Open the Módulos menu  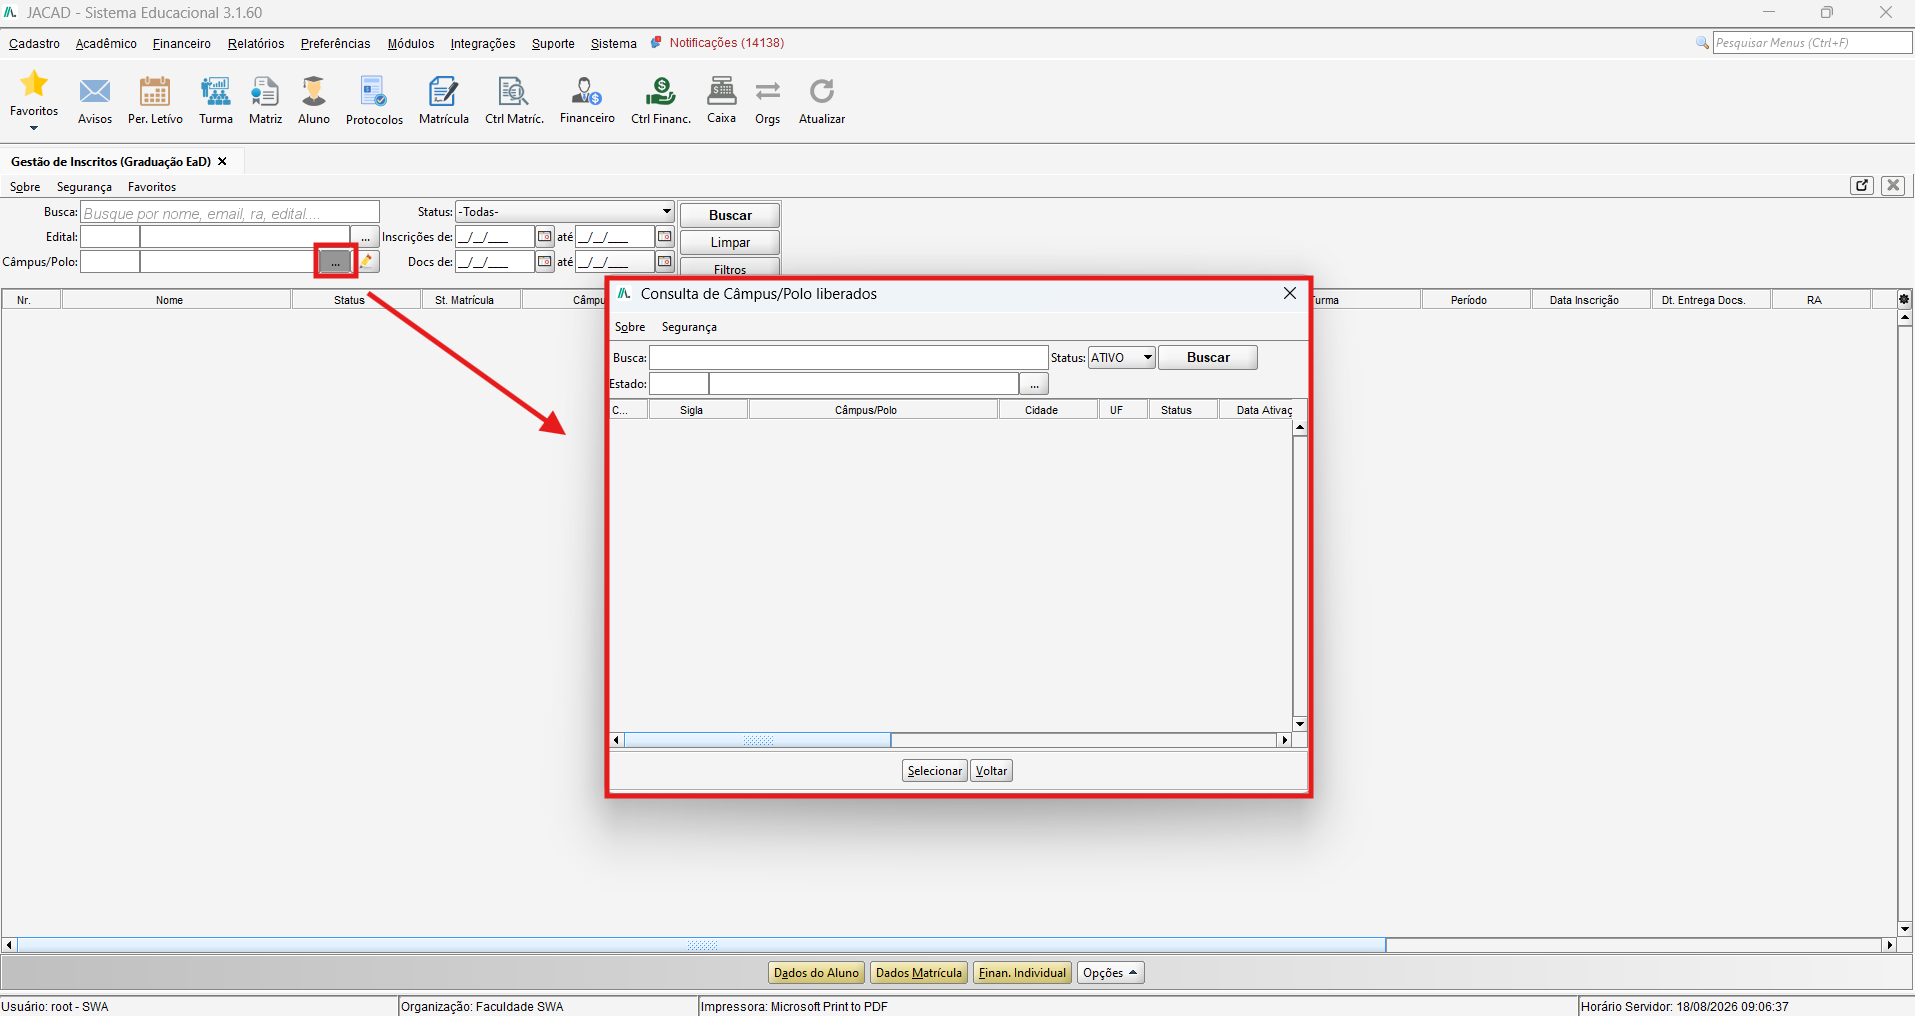click(411, 43)
